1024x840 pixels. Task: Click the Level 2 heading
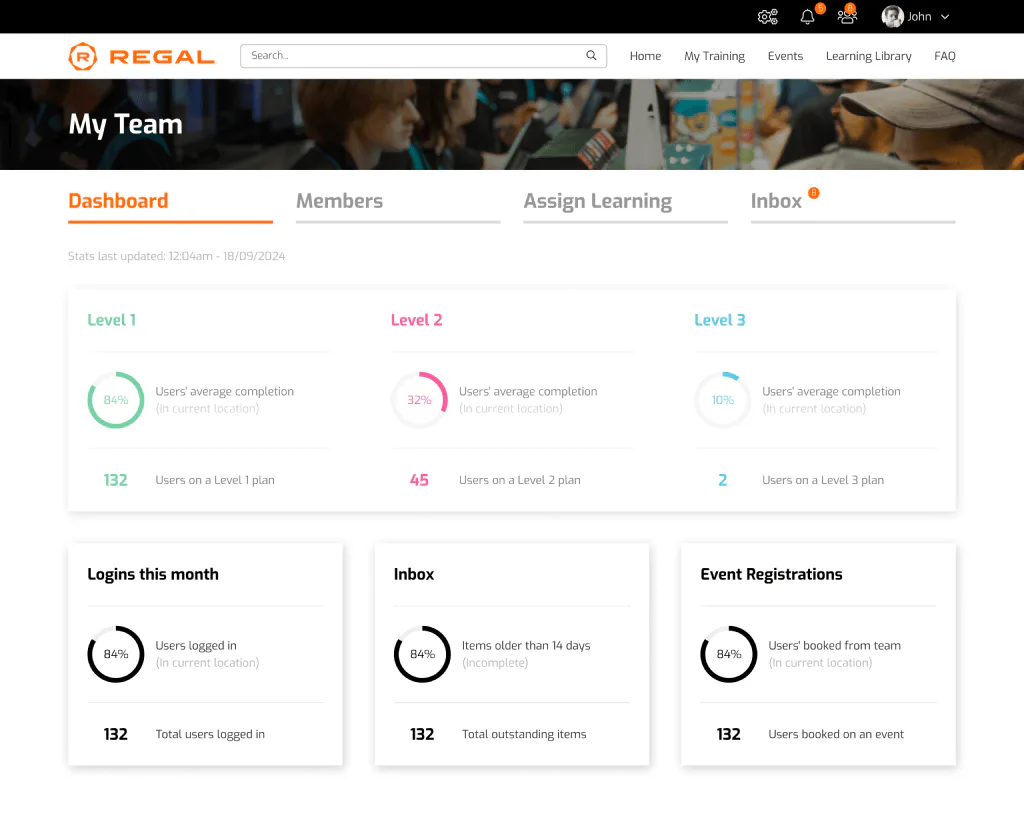pos(417,320)
